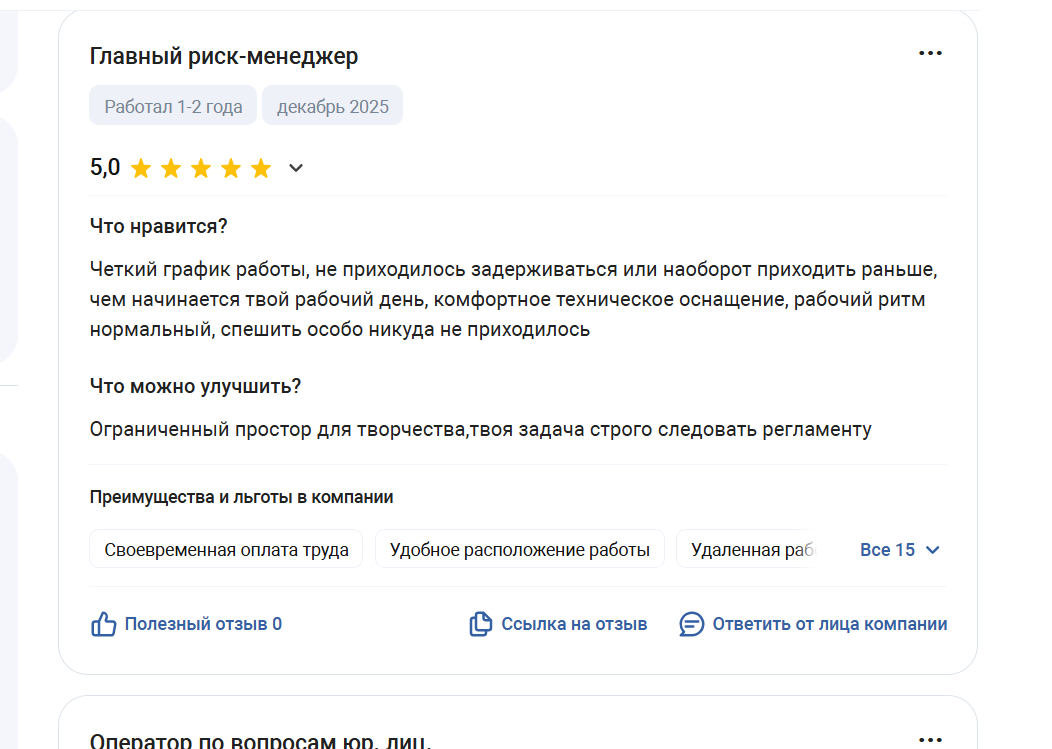Click the Удобное расположение работы tag

519,549
